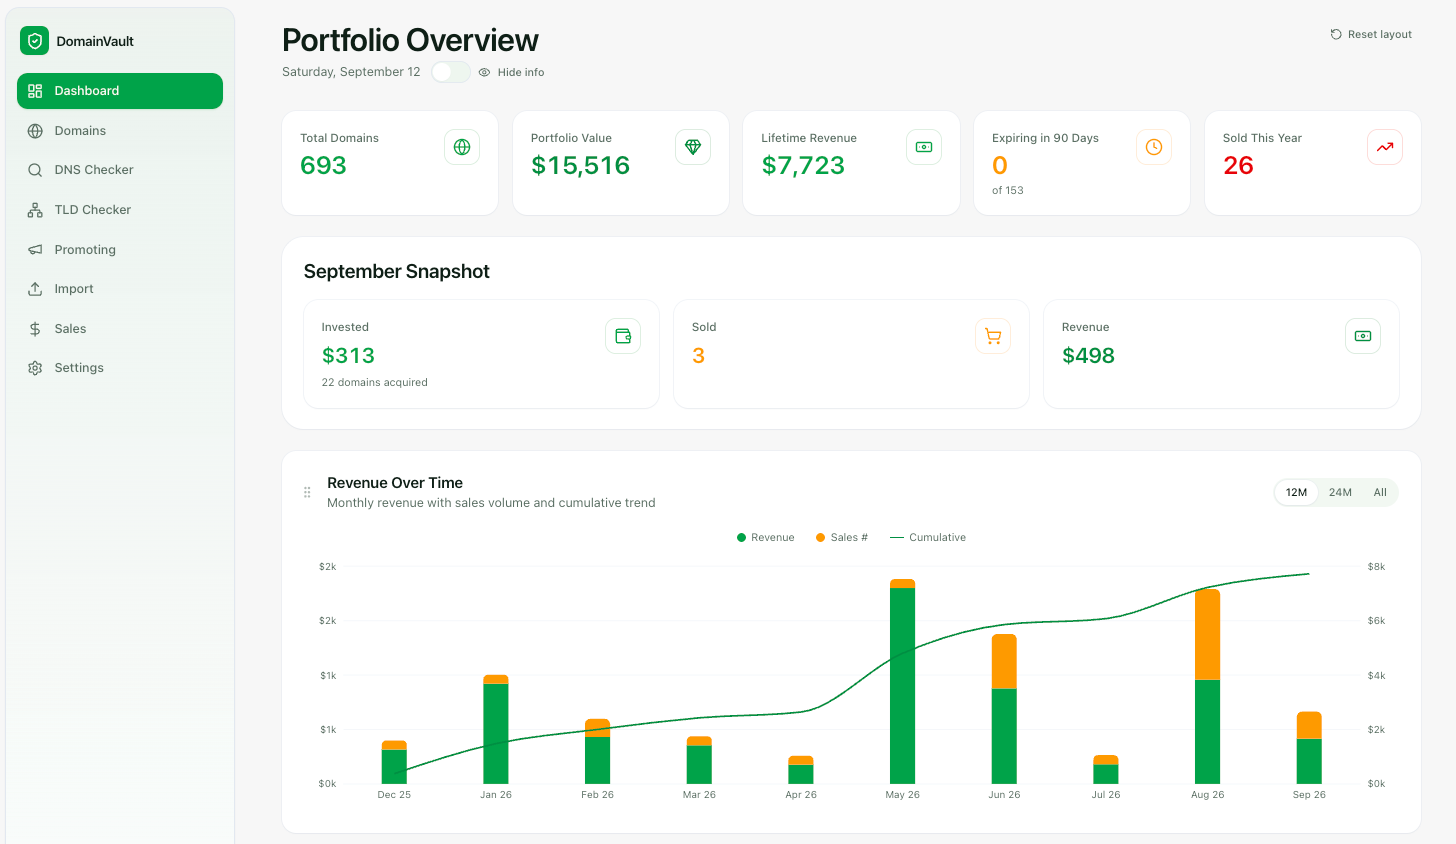The height and width of the screenshot is (844, 1456).
Task: Click the Portfolio Value amount $15,516
Action: point(580,166)
